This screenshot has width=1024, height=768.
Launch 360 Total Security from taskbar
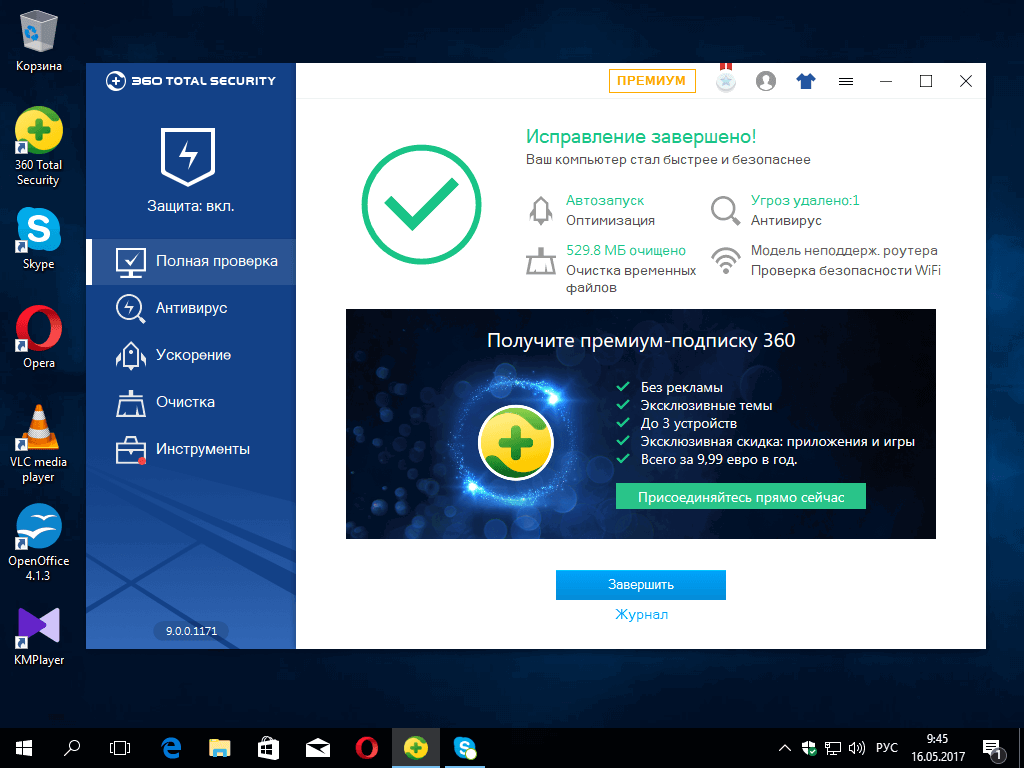click(416, 747)
